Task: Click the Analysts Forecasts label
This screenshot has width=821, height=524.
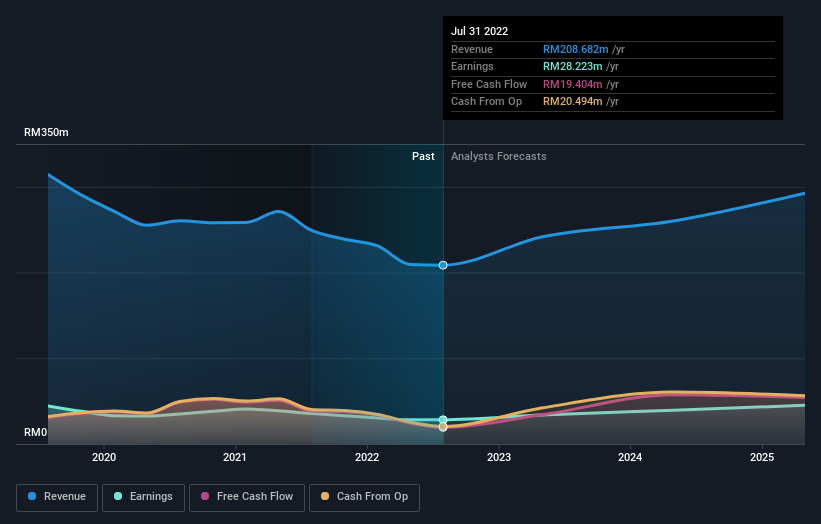Action: [498, 156]
